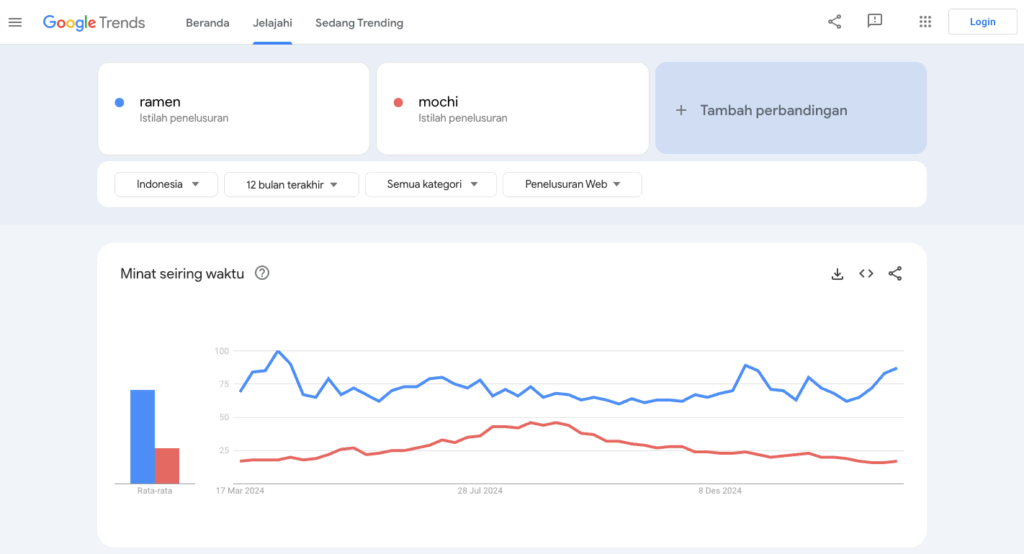The width and height of the screenshot is (1024, 554).
Task: Click the red mochi average bar
Action: pyautogui.click(x=167, y=466)
